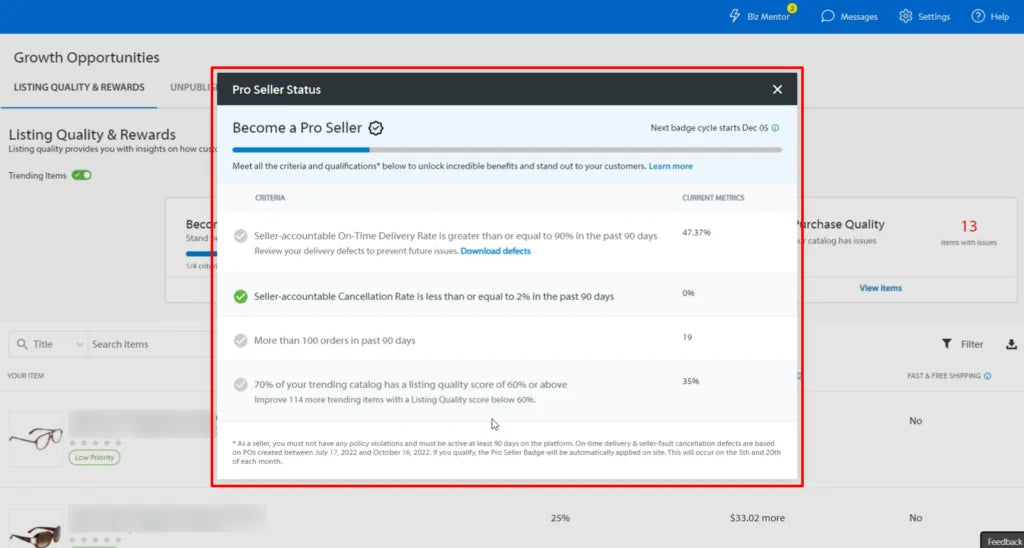Image resolution: width=1024 pixels, height=548 pixels.
Task: Click green check for Cancellation Rate criterion
Action: [240, 296]
